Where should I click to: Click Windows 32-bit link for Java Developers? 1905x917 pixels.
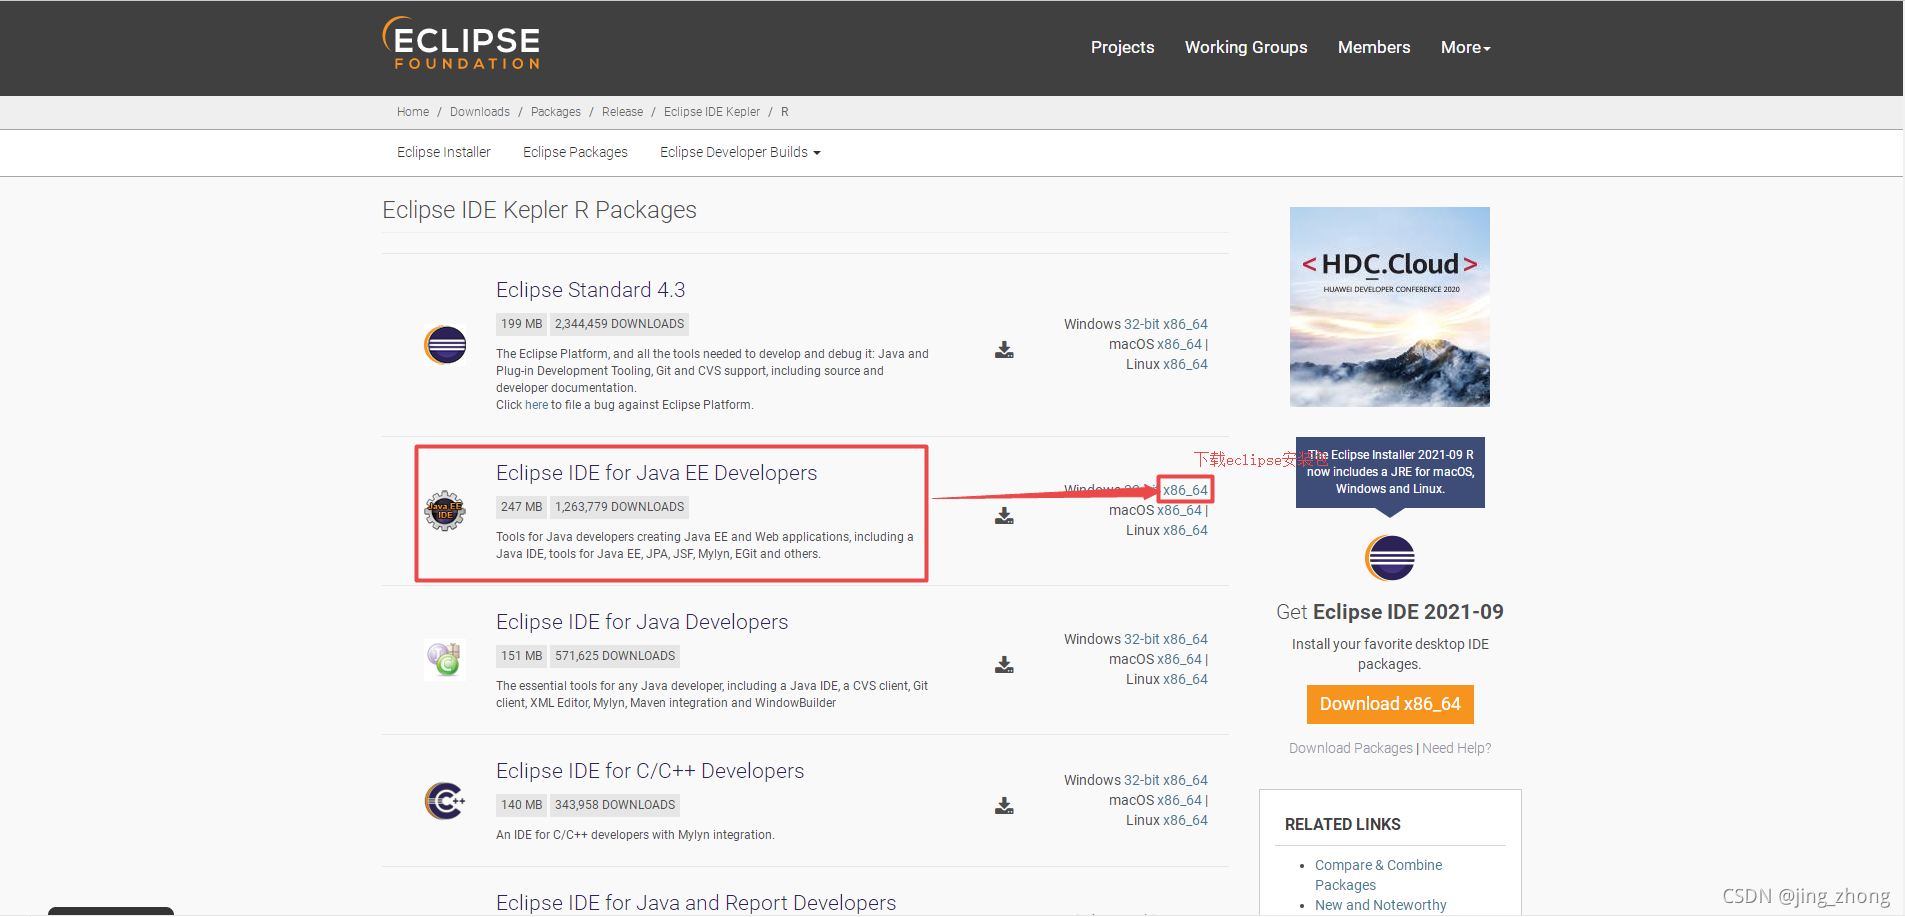click(x=1142, y=639)
